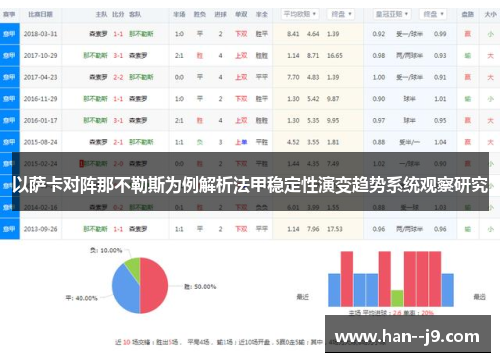Click the pie label 胜: 50.00%
Image resolution: width=500 pixels, height=362 pixels.
point(200,287)
